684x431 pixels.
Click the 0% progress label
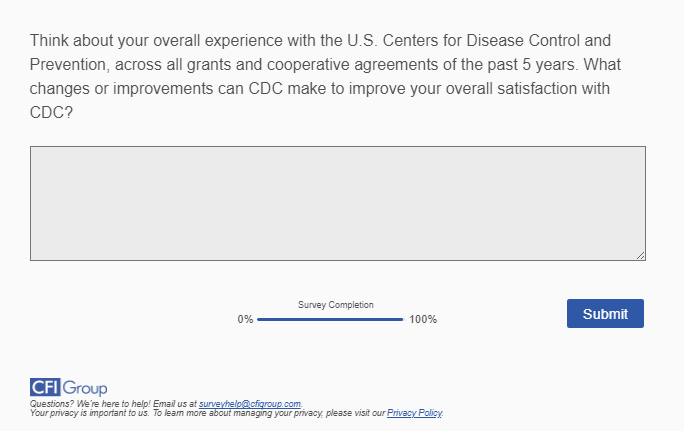tap(245, 320)
